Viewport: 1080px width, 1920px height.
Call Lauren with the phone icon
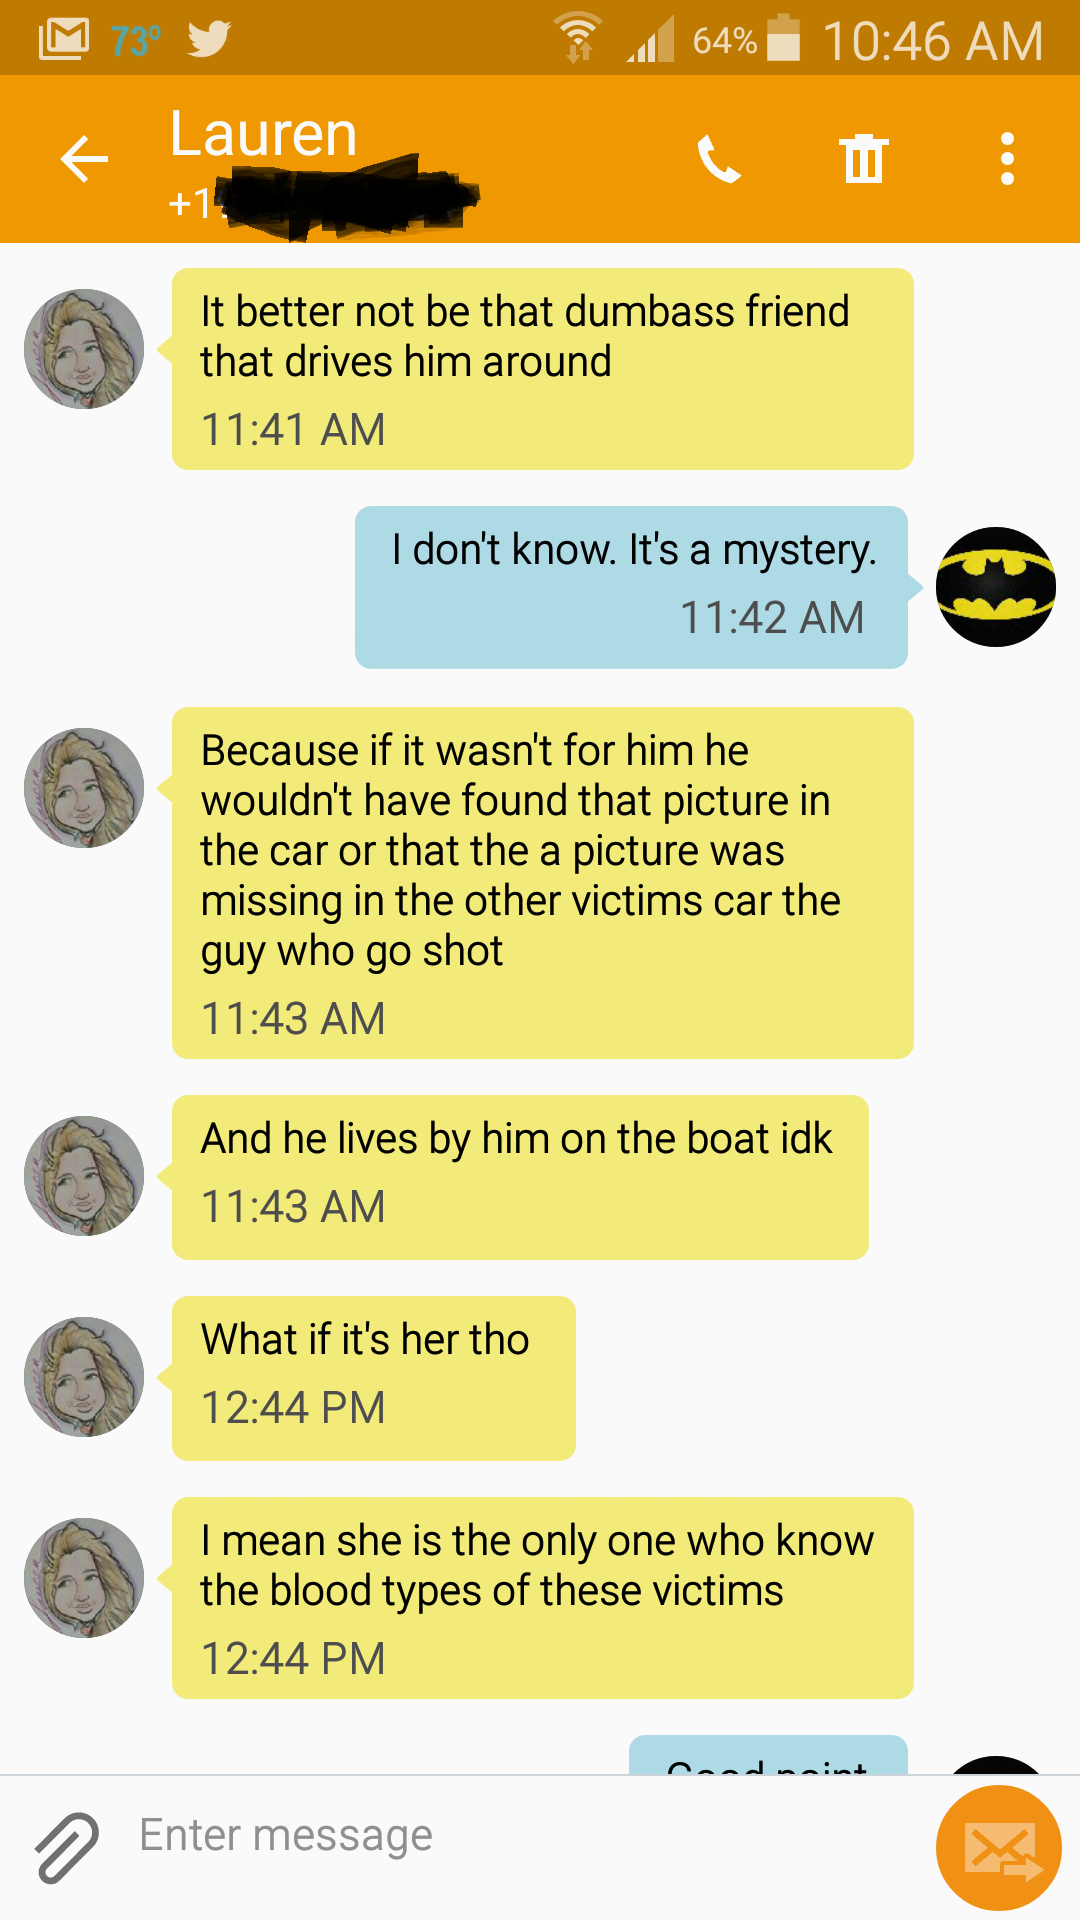point(718,159)
